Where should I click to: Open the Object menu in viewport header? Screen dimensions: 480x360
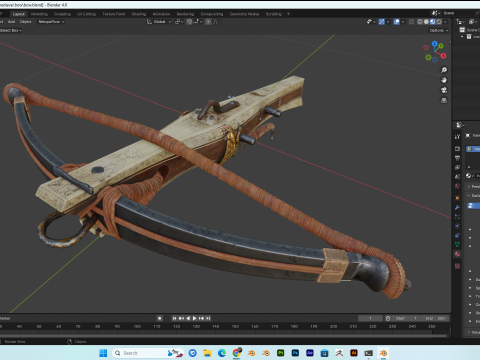coord(25,22)
